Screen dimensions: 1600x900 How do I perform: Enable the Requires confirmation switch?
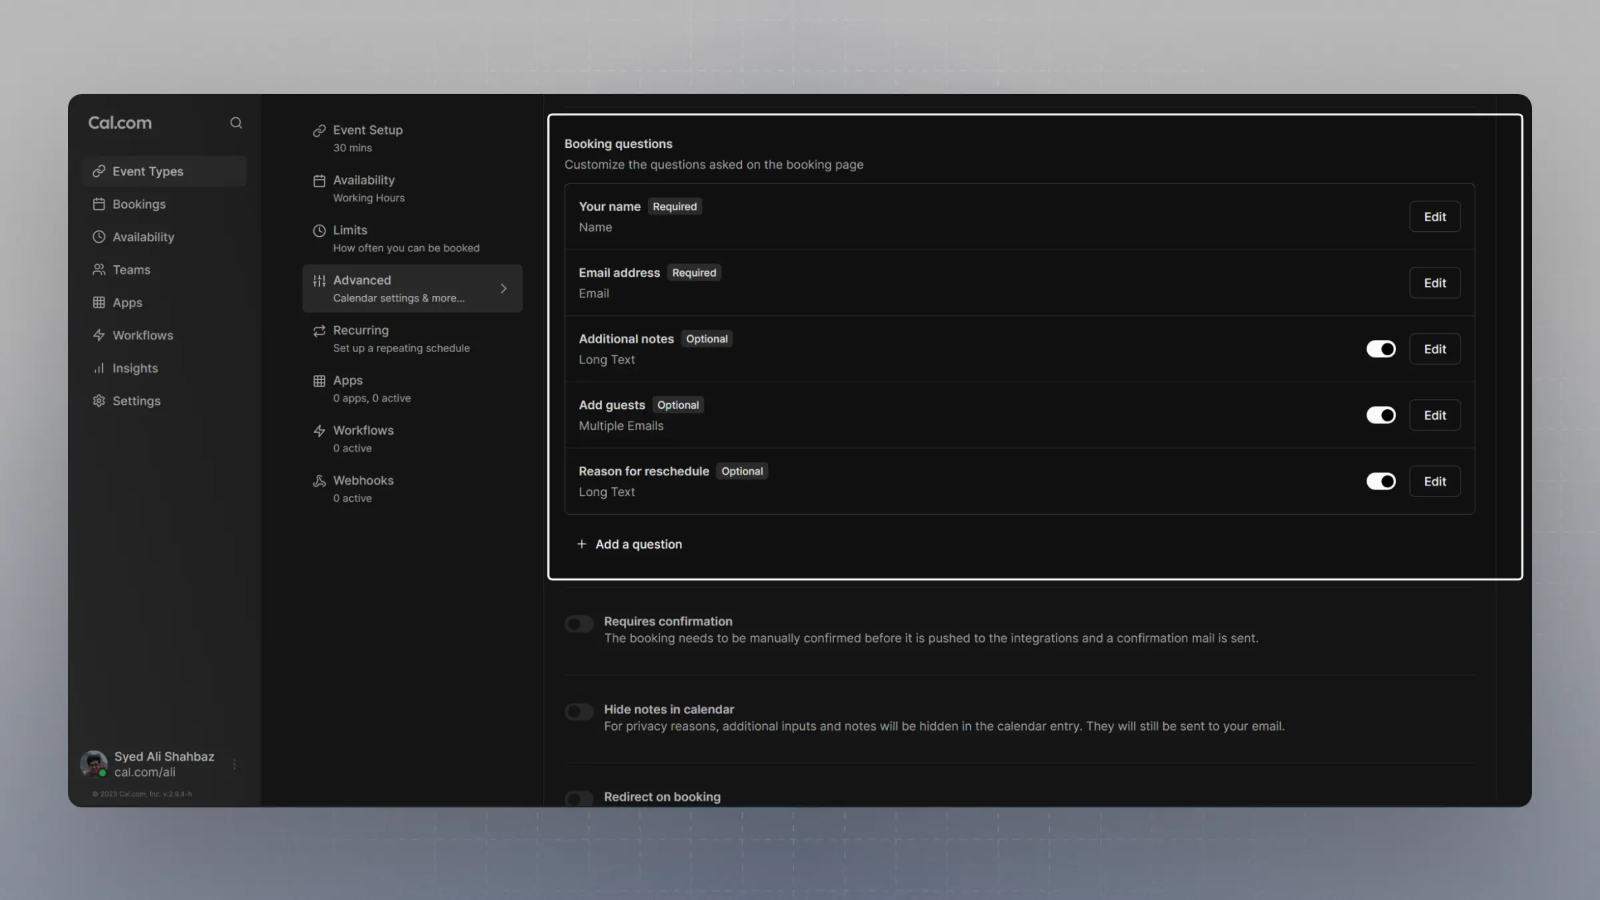coord(579,624)
